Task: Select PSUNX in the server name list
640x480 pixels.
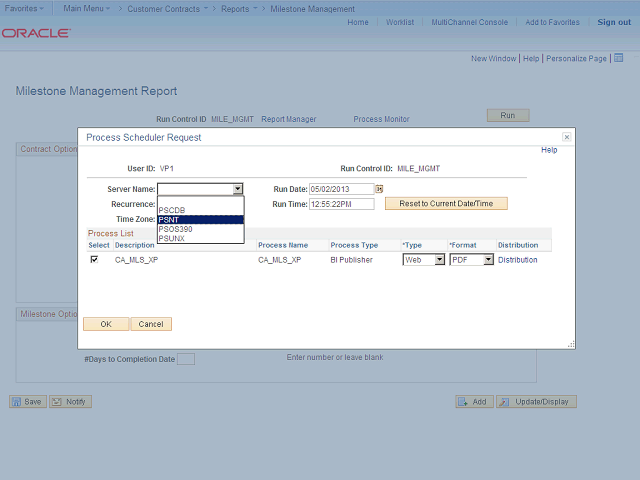Action: point(200,238)
